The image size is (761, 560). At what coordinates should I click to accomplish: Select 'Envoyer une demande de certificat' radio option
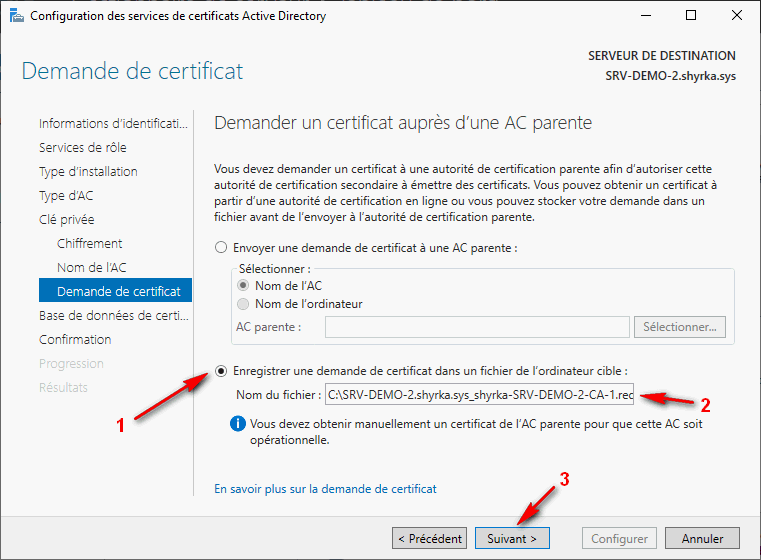(221, 248)
